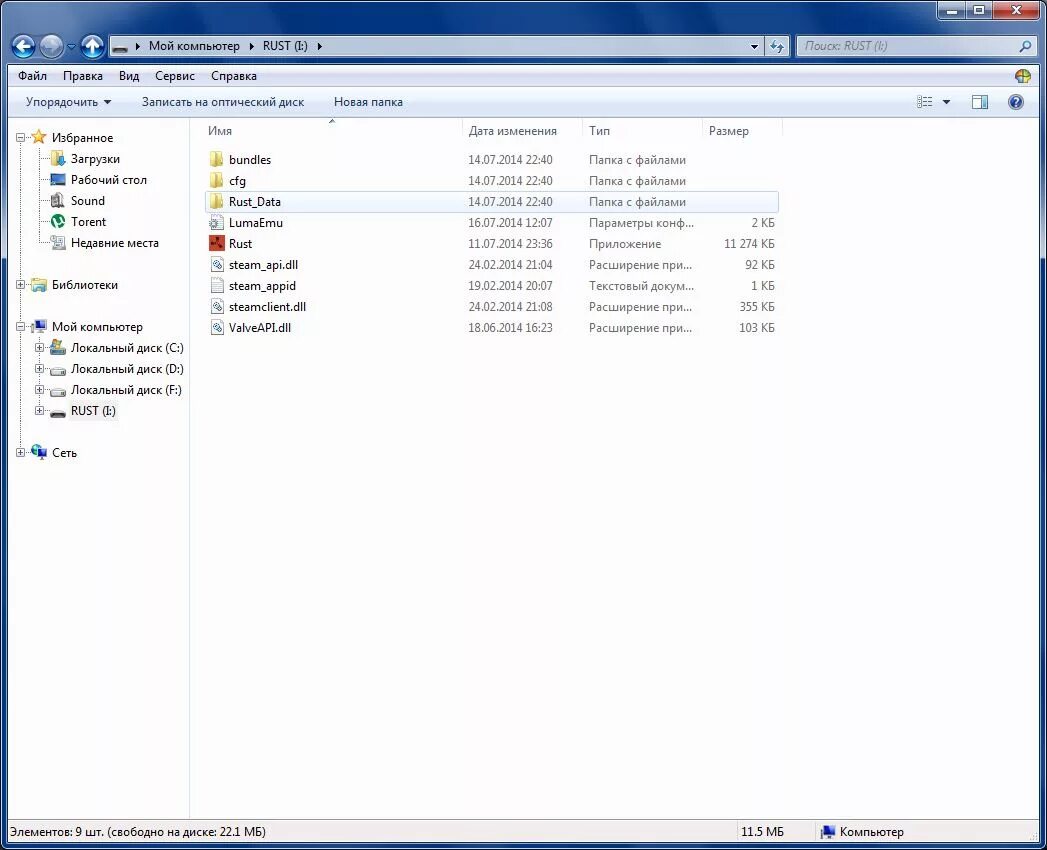Select Локальный диск (F:) drive
Viewport: 1047px width, 850px height.
coord(126,390)
